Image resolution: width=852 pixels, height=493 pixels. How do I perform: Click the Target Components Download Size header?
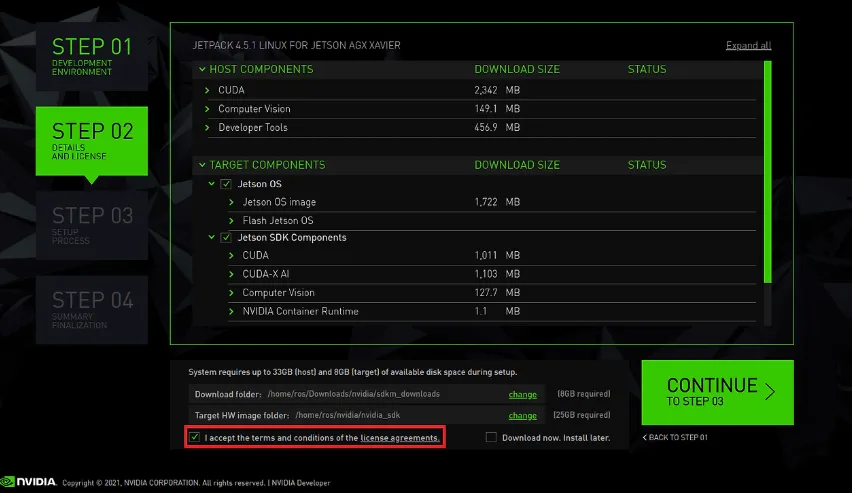pyautogui.click(x=517, y=165)
